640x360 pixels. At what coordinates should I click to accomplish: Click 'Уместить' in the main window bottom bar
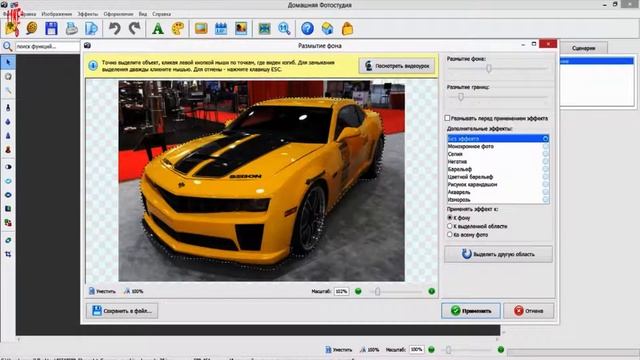pyautogui.click(x=338, y=350)
